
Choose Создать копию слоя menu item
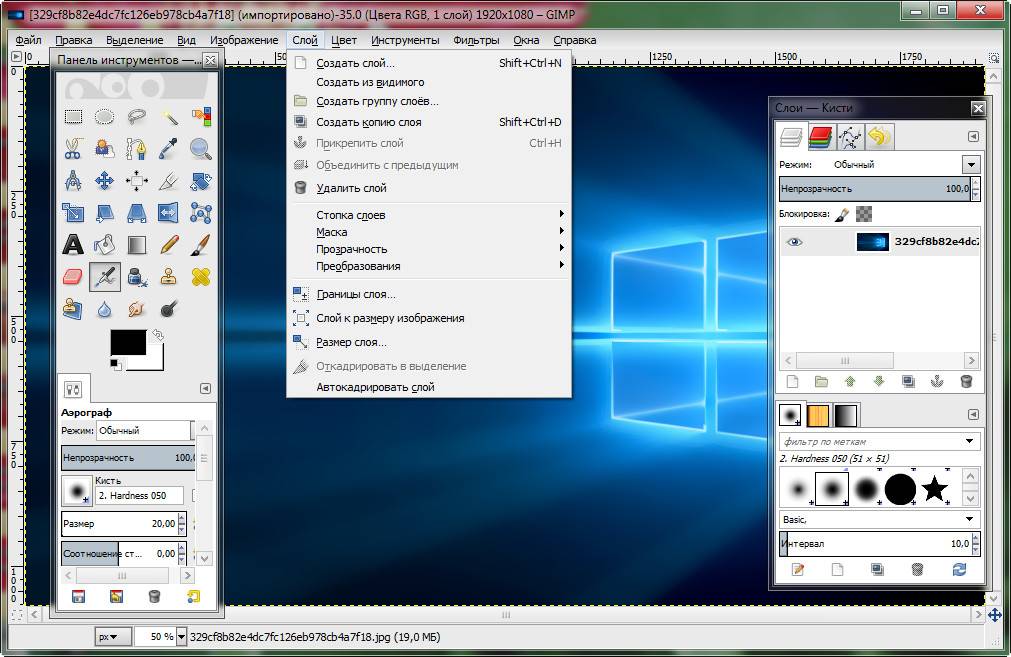pyautogui.click(x=429, y=122)
